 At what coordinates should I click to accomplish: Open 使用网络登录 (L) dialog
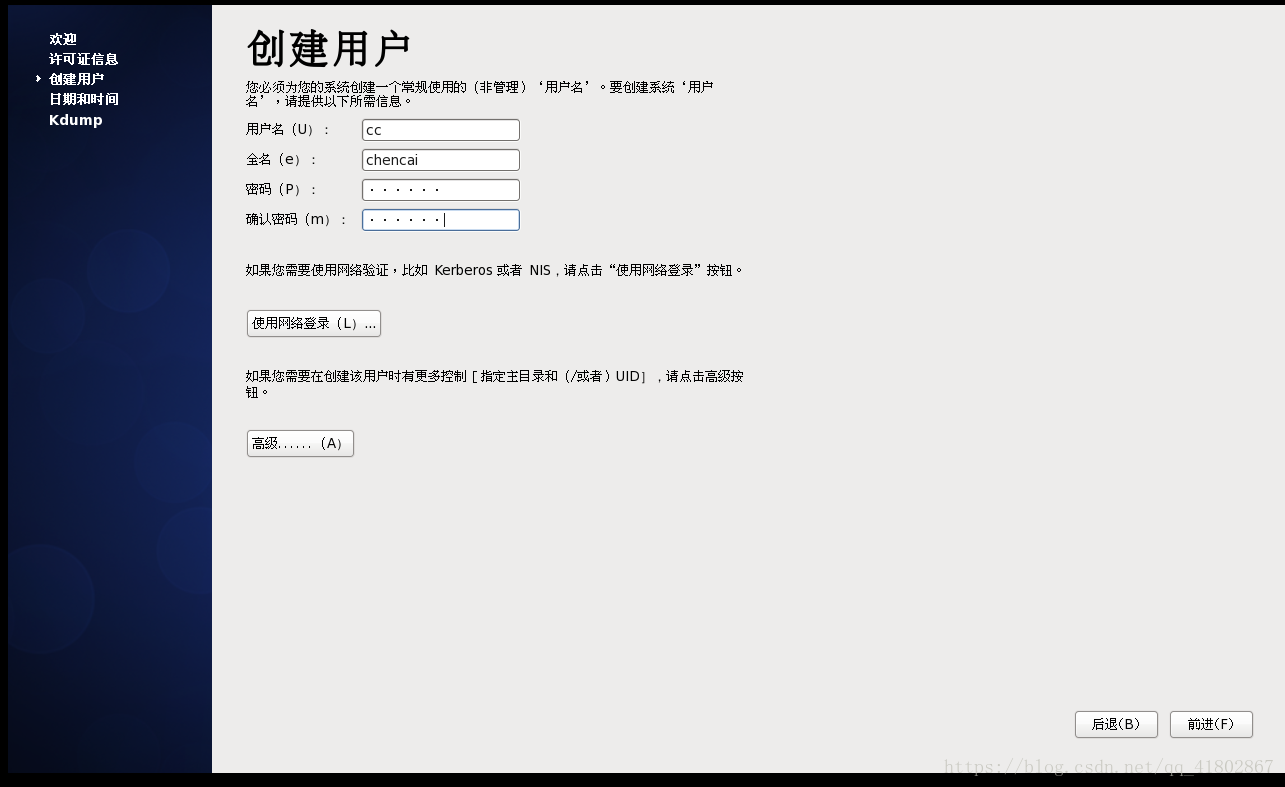point(314,323)
